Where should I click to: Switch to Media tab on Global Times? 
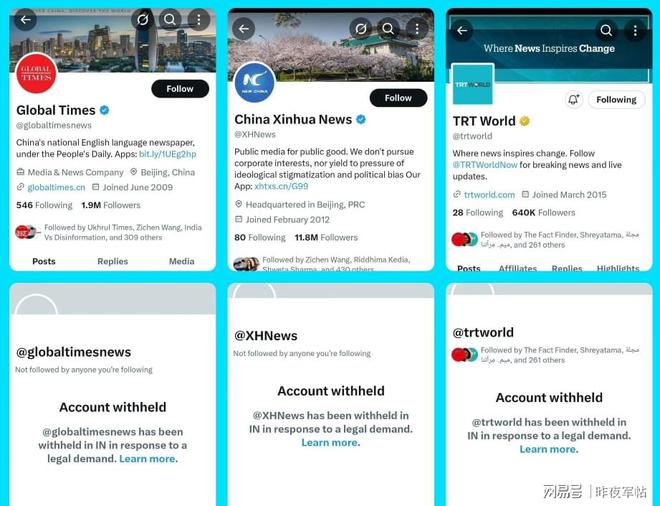[x=181, y=261]
